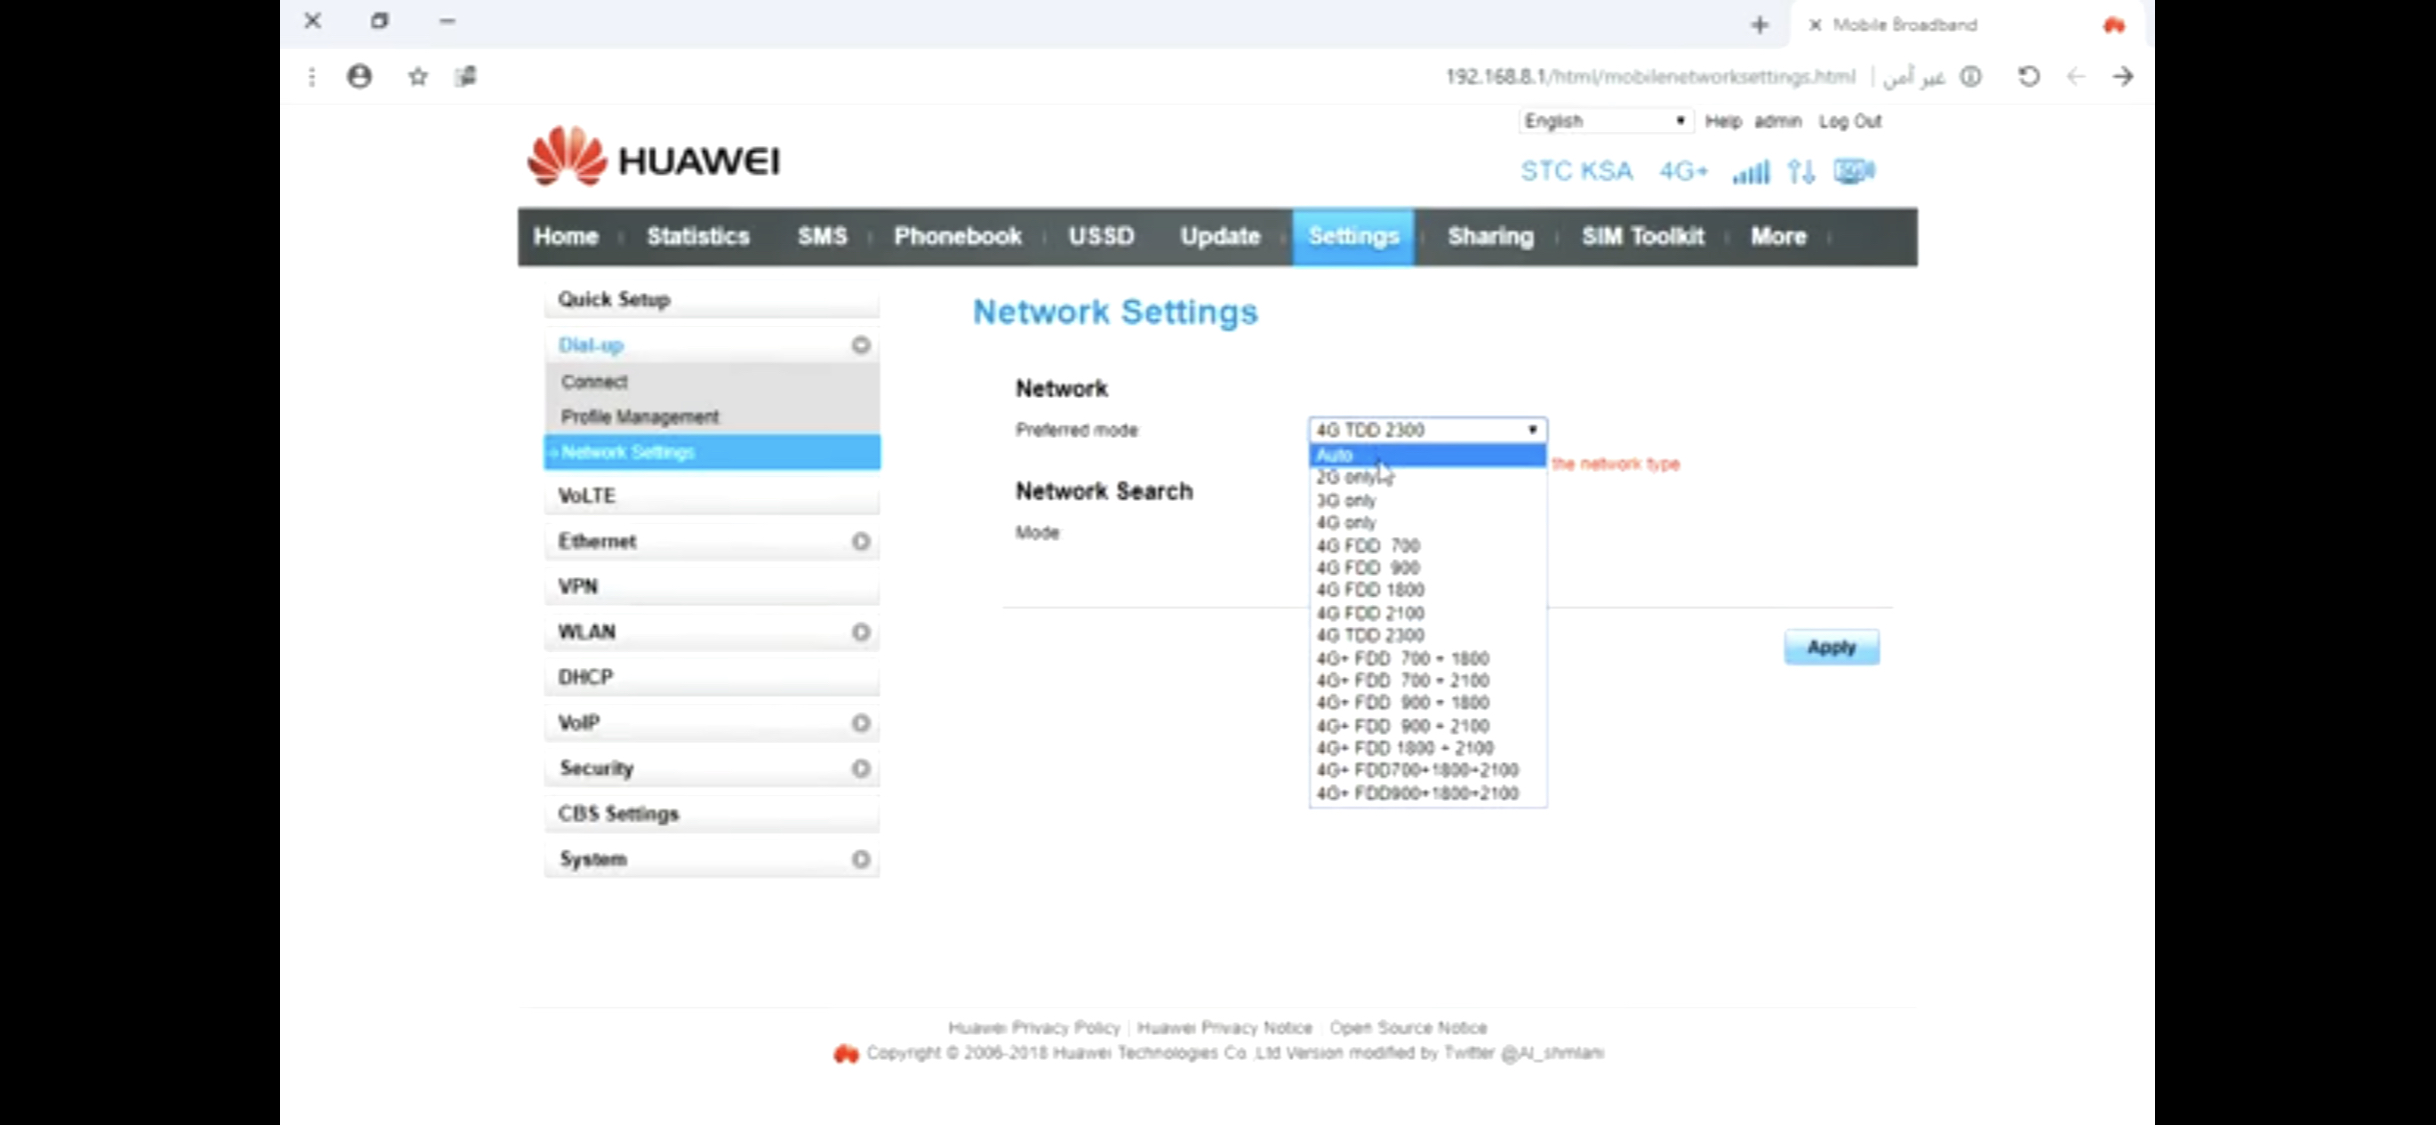This screenshot has width=2436, height=1125.
Task: Choose 4G+ FDD 900 + 1800 option
Action: (1427, 703)
